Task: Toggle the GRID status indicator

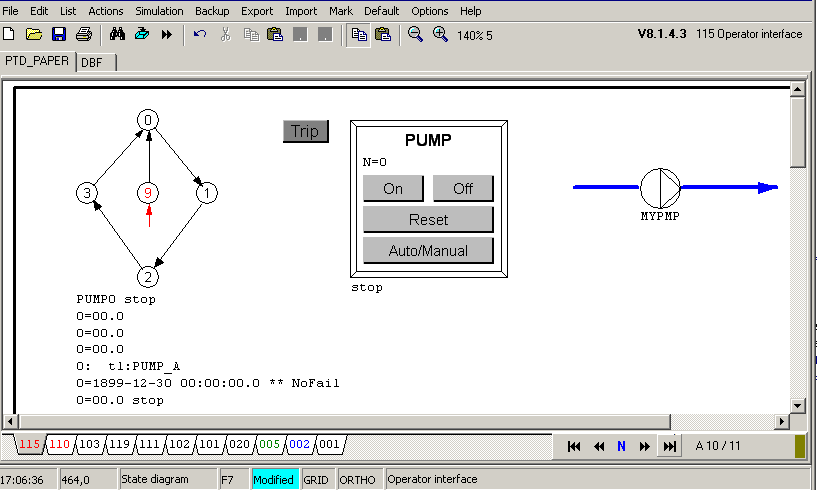Action: coord(316,480)
